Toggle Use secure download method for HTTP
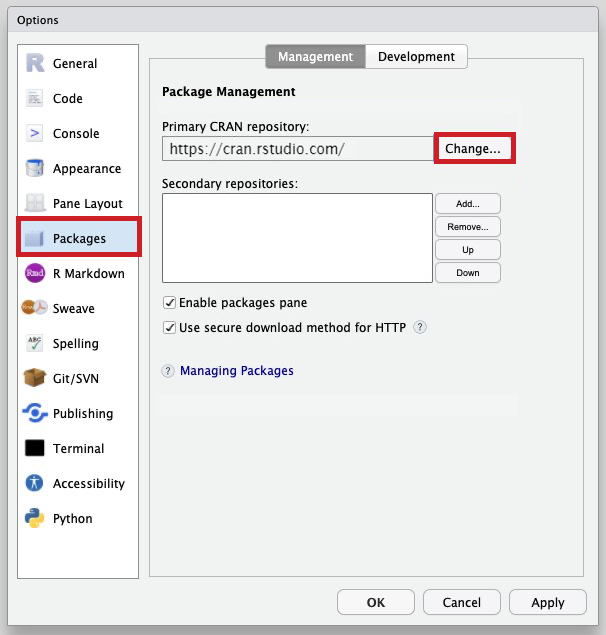Viewport: 606px width, 635px height. [169, 327]
